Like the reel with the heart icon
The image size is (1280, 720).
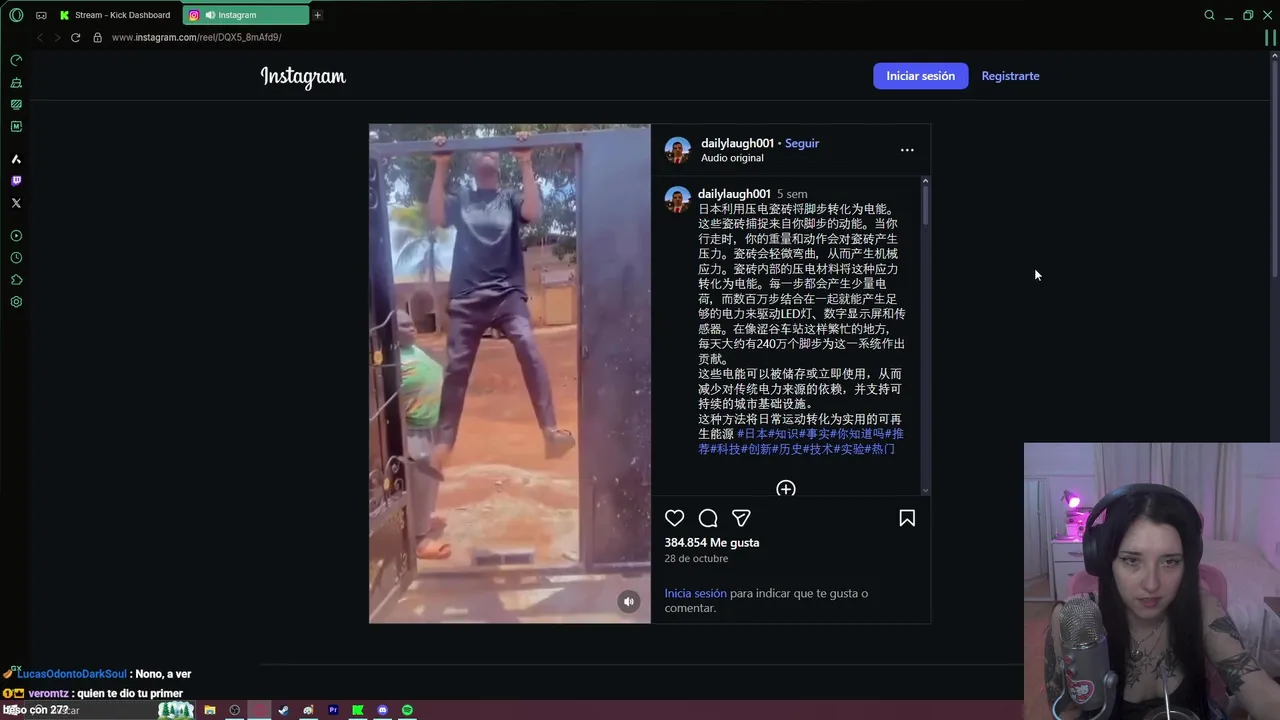point(675,518)
